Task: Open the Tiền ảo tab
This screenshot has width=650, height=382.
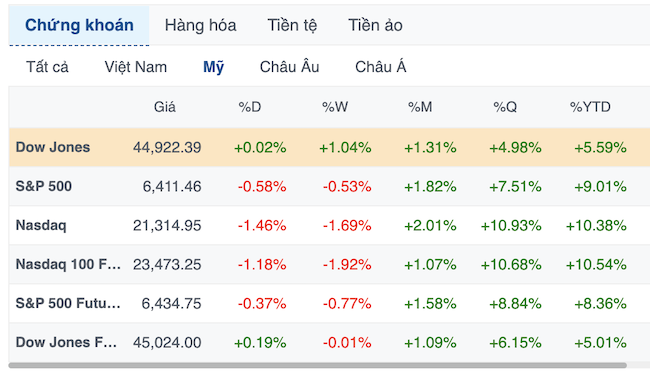Action: pos(375,25)
